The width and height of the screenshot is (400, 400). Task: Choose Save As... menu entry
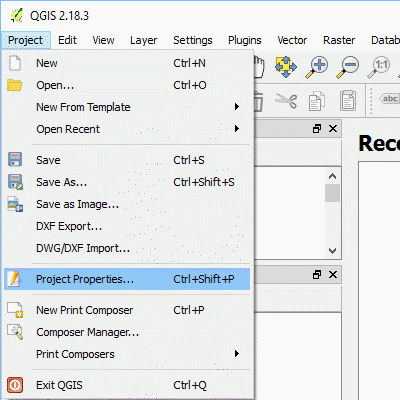[127, 182]
